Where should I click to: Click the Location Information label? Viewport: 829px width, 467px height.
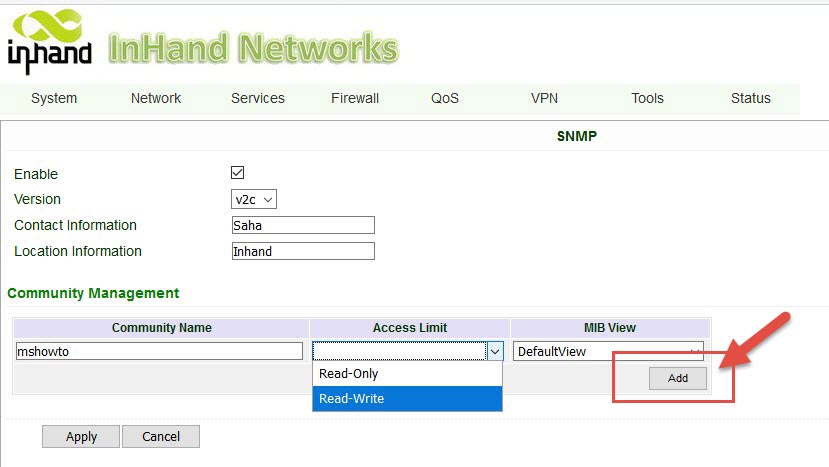tap(78, 251)
